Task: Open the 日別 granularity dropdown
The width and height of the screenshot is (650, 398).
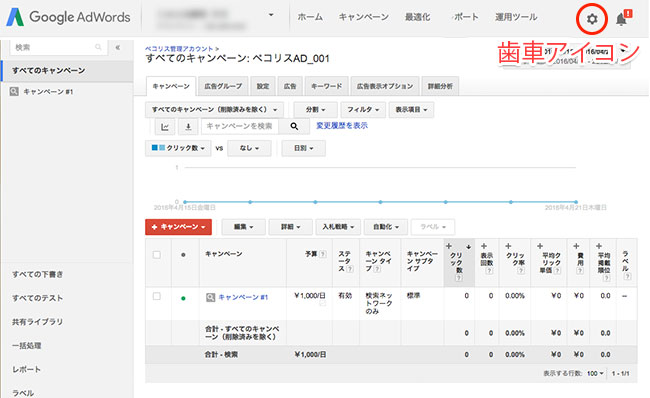Action: click(x=303, y=148)
